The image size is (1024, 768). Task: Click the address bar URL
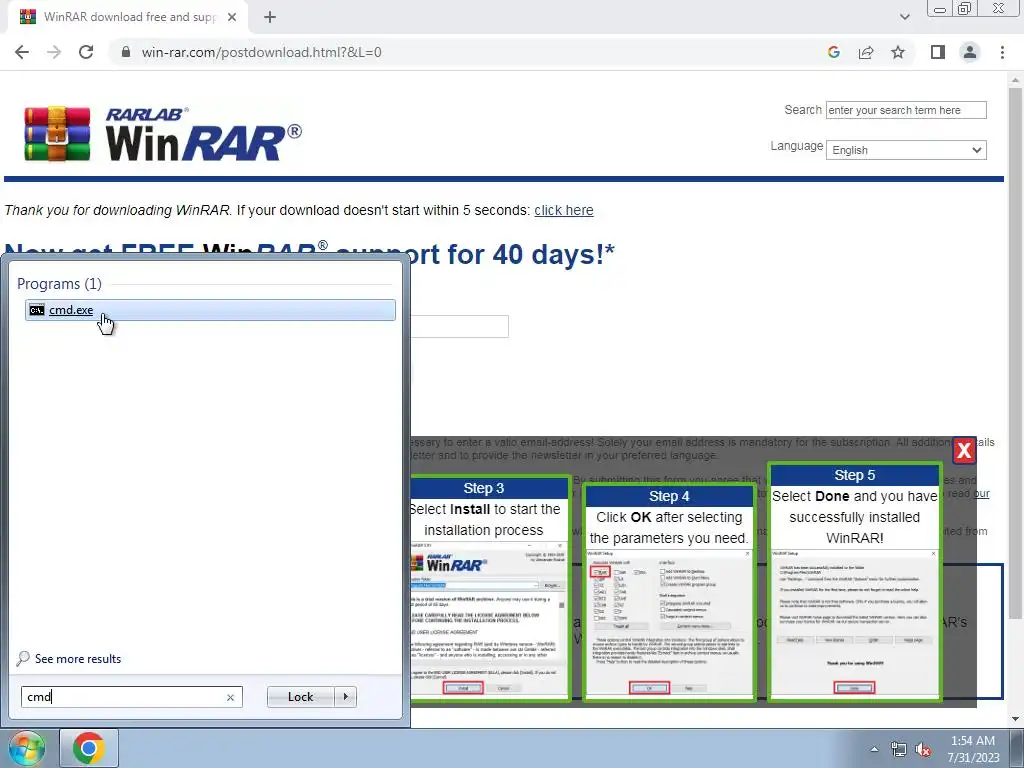261,52
